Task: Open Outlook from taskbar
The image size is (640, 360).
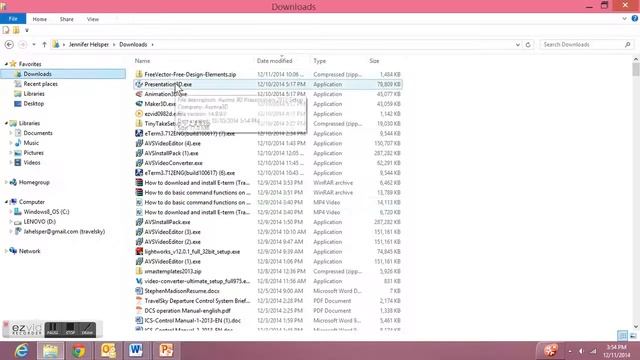Action: coord(108,351)
